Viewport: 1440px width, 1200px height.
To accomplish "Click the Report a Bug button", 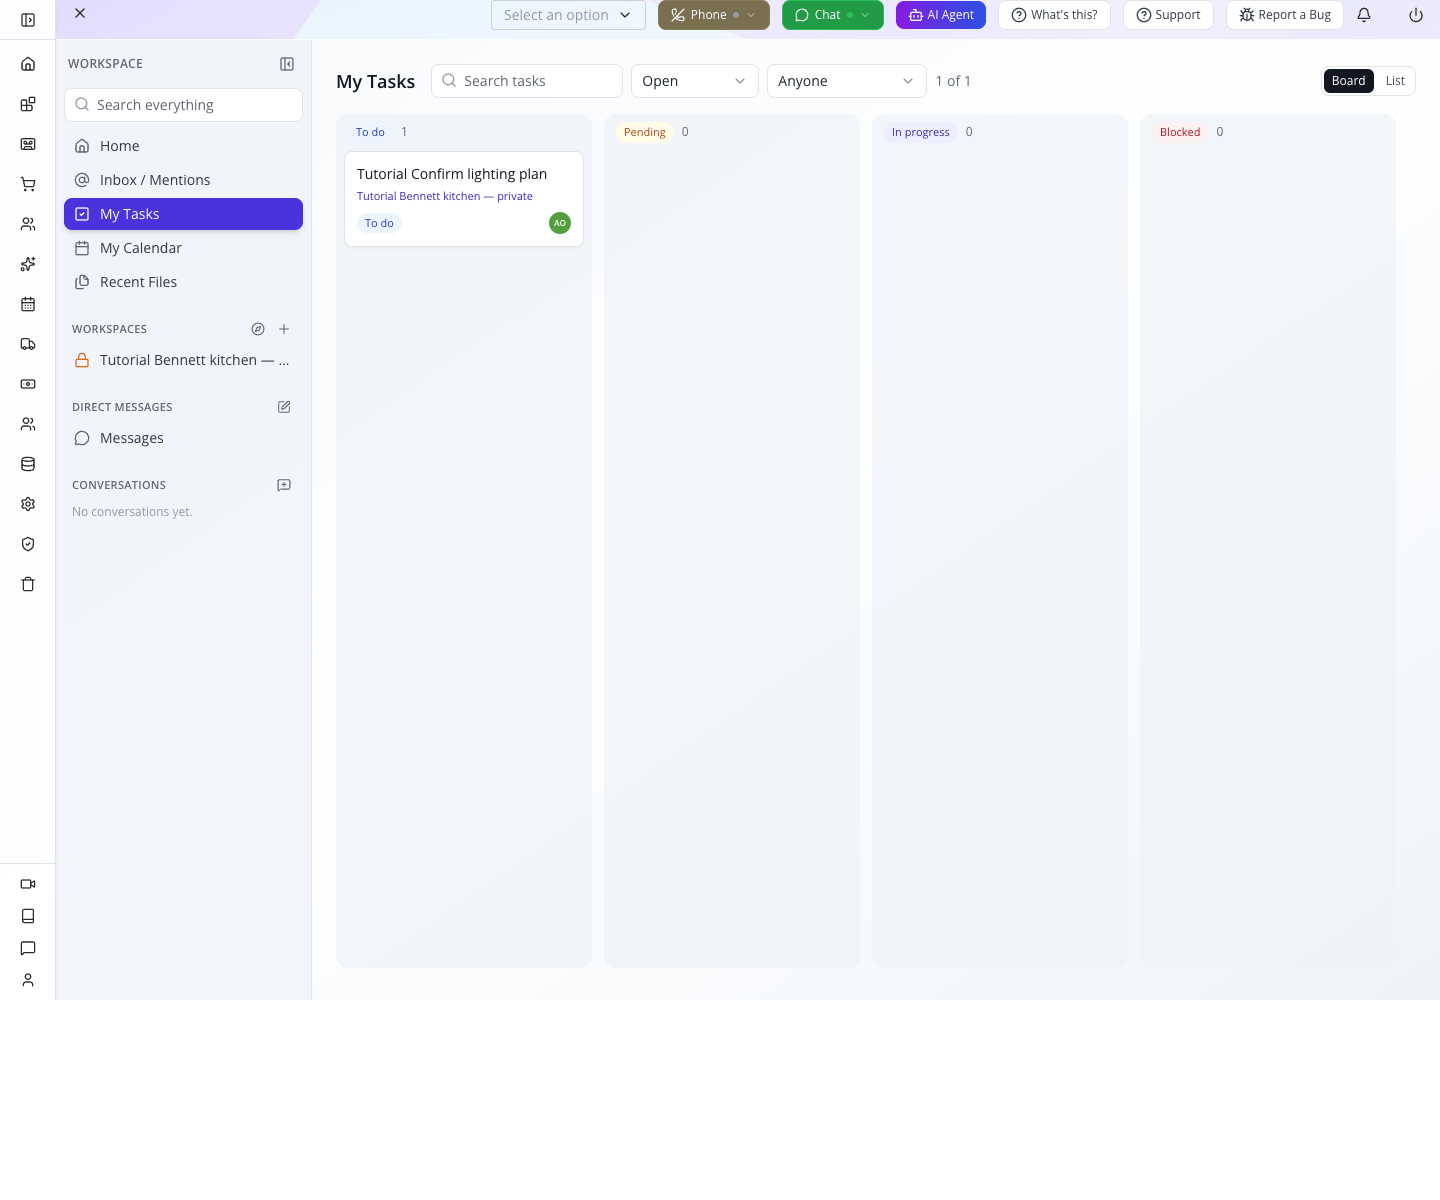I will pyautogui.click(x=1285, y=15).
